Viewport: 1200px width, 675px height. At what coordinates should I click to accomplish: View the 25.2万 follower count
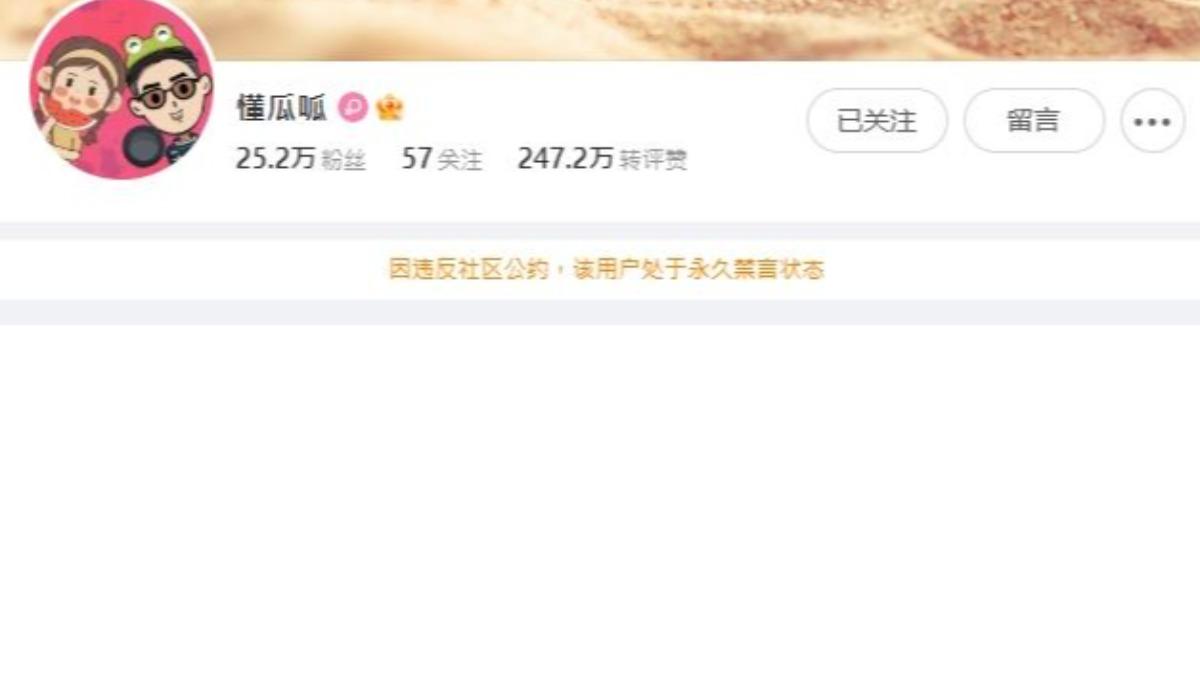click(275, 159)
